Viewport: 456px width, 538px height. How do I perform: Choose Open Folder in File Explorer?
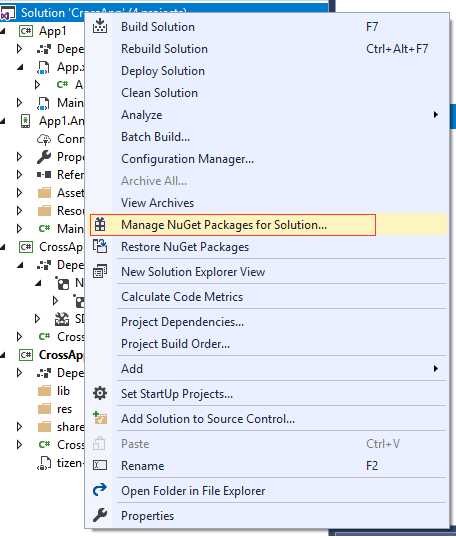[193, 491]
